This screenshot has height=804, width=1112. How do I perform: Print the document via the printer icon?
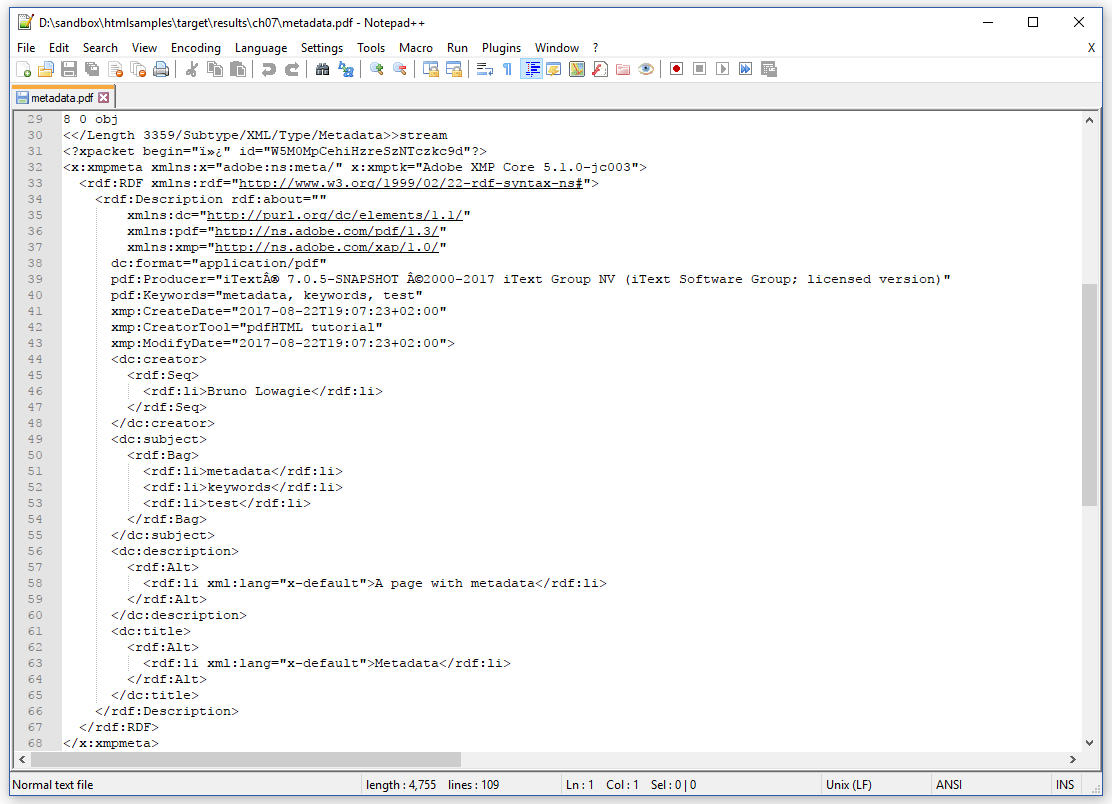coord(160,68)
